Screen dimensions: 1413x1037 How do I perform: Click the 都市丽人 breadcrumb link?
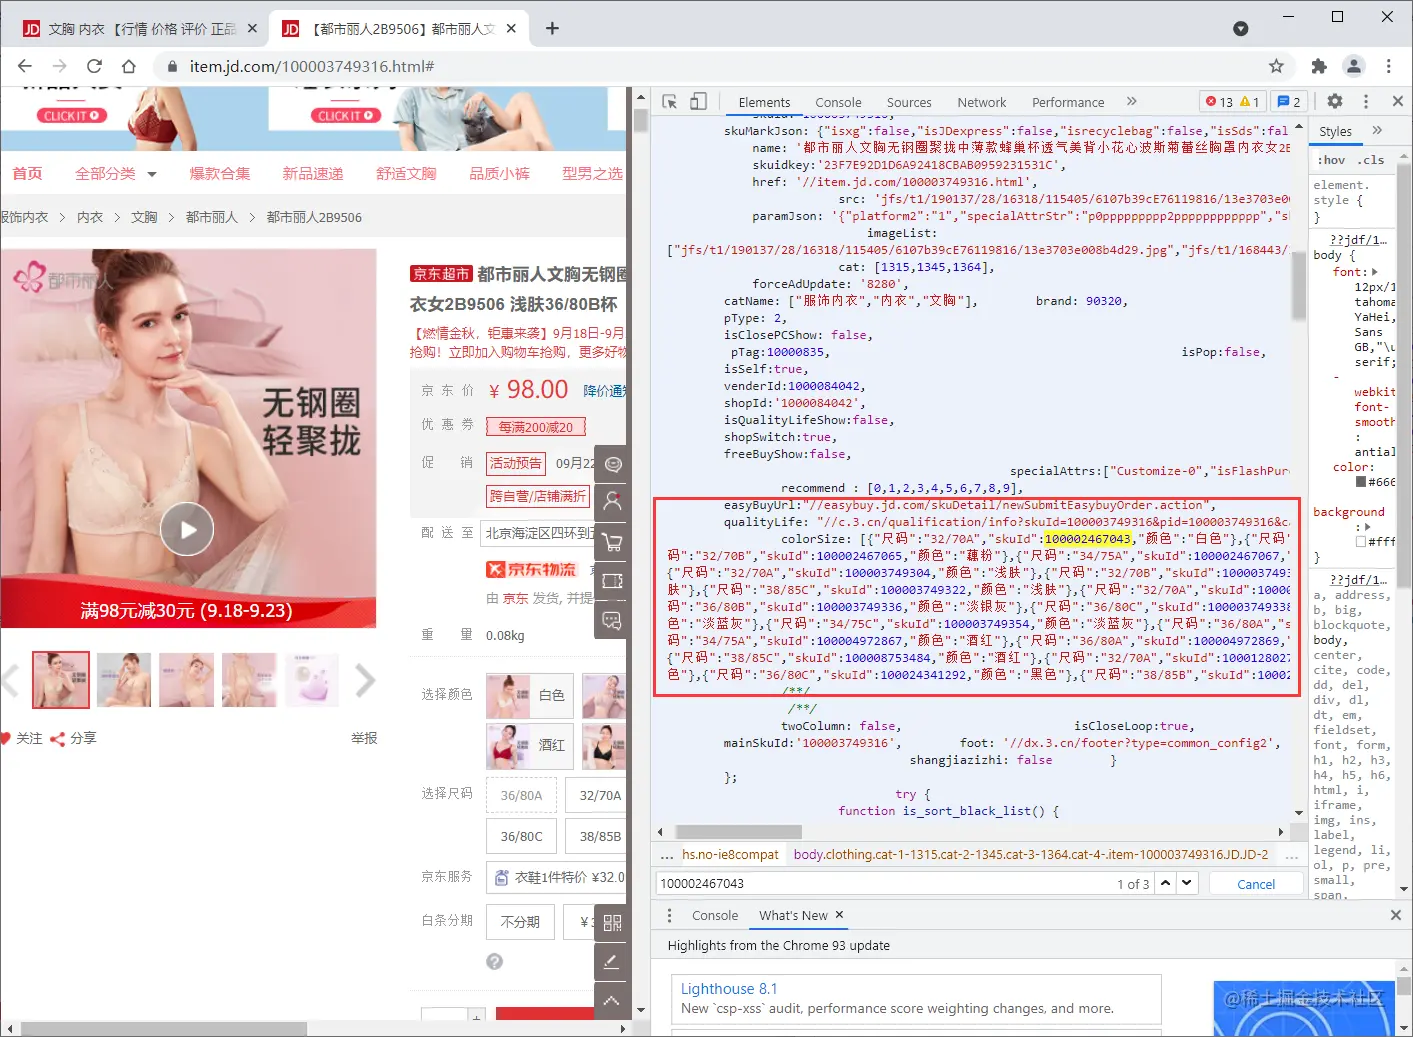[x=212, y=217]
